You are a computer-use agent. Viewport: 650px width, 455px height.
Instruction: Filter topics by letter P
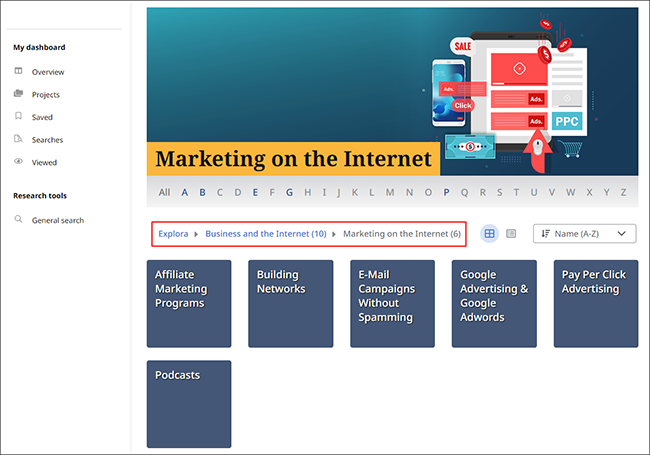pyautogui.click(x=446, y=192)
